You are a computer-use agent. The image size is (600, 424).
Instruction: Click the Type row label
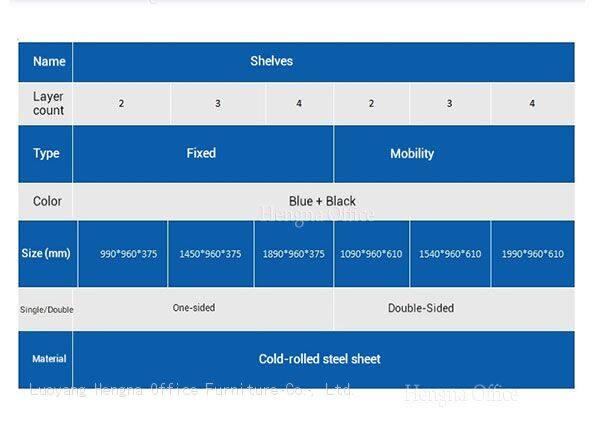47,153
